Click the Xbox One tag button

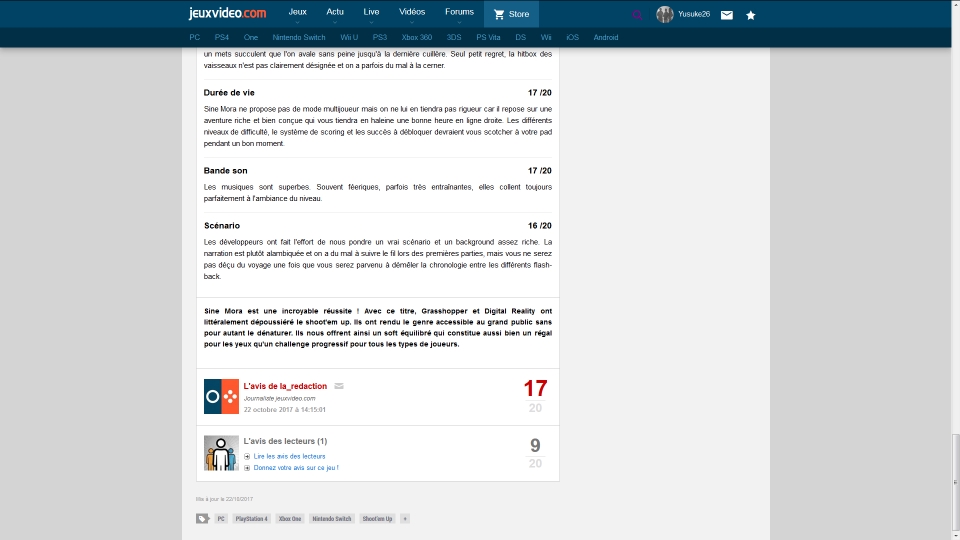[290, 519]
